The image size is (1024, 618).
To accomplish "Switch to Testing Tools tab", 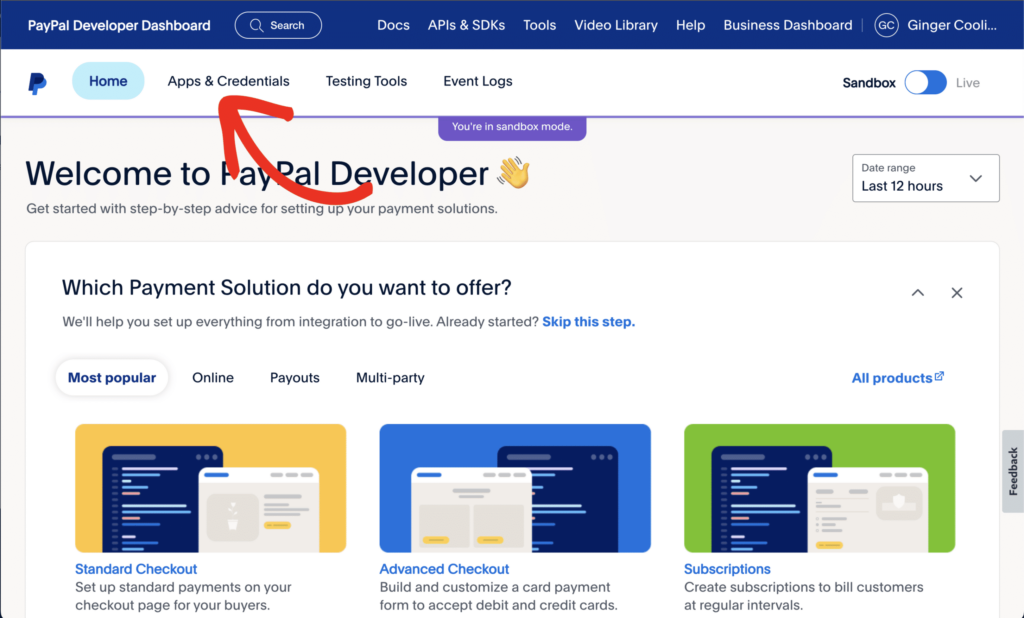I will (366, 81).
